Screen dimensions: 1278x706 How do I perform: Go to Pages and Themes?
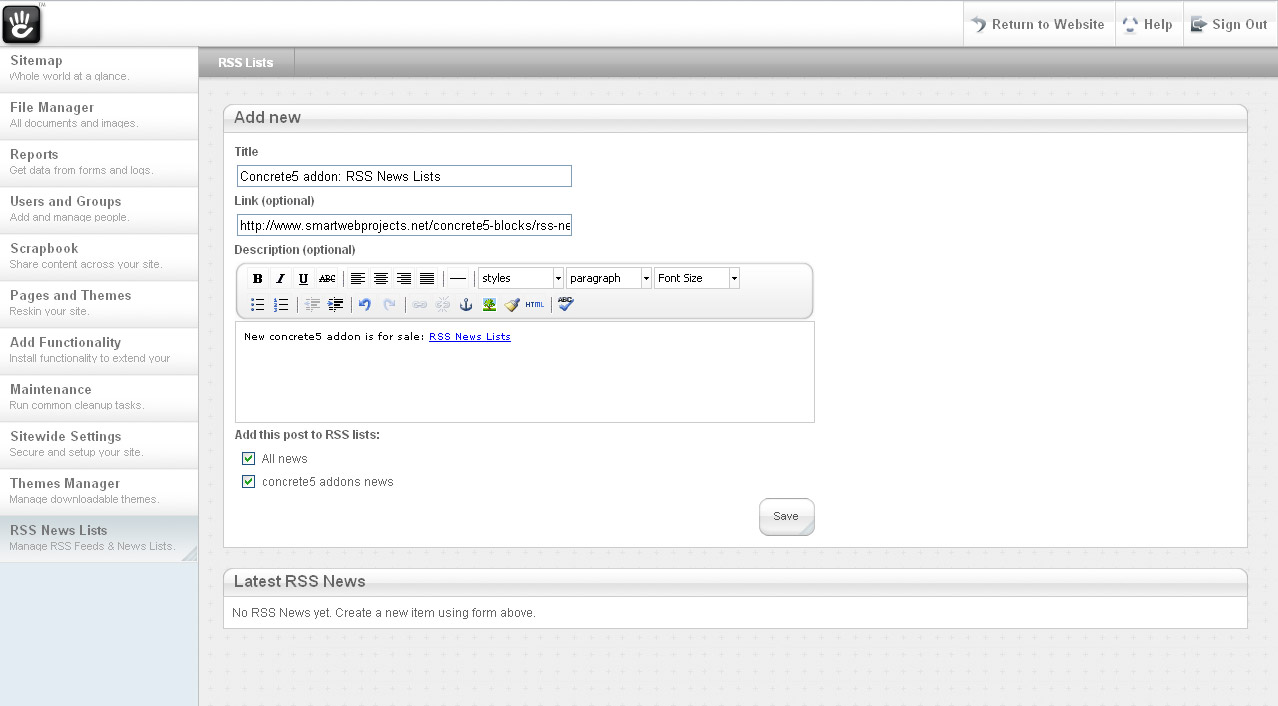(99, 304)
